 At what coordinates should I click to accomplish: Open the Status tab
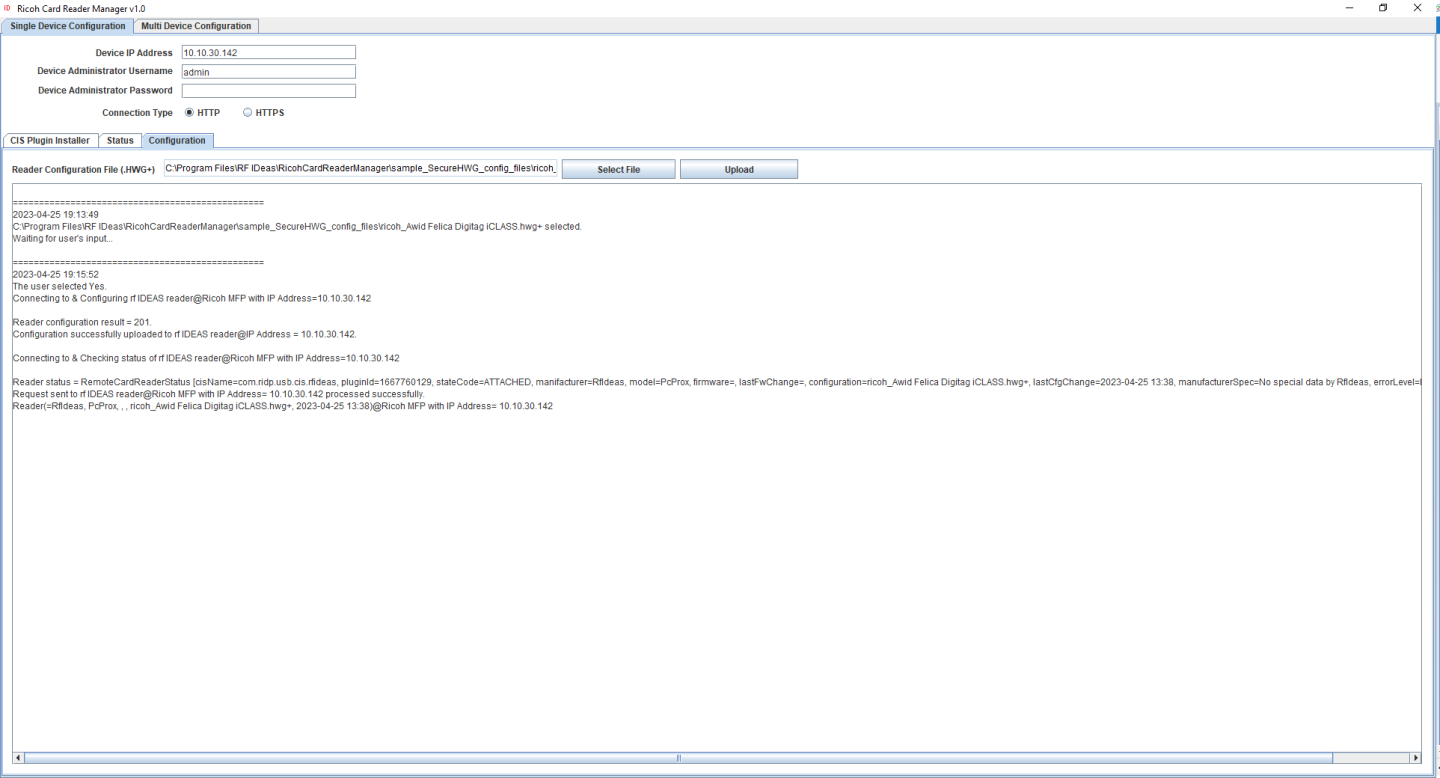(120, 141)
